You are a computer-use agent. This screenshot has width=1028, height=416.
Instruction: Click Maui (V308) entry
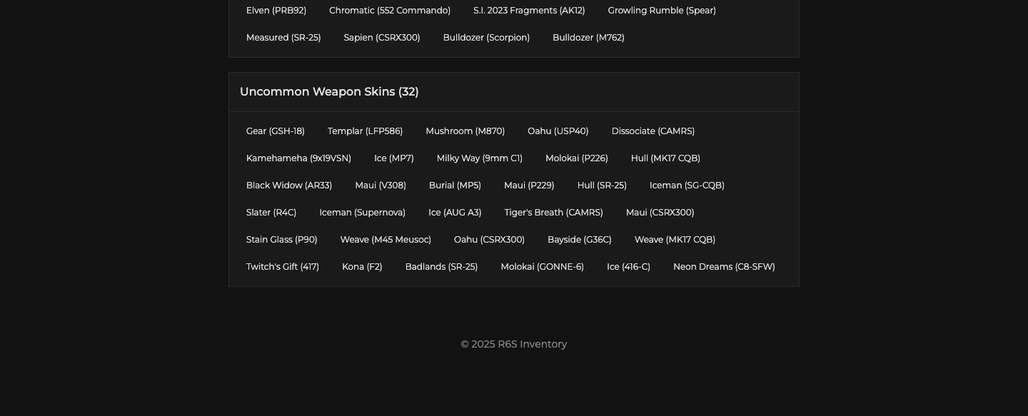click(380, 185)
